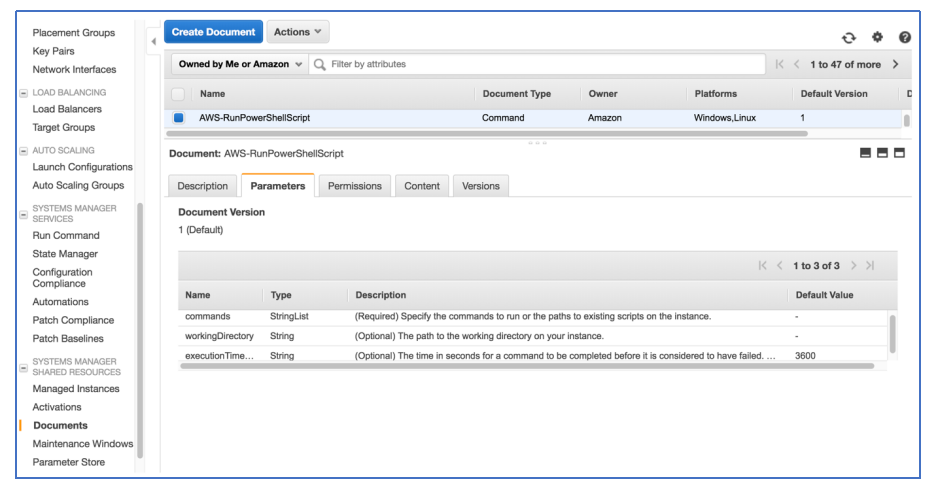933x485 pixels.
Task: Click the sidebar vertical scrollbar
Action: click(140, 330)
